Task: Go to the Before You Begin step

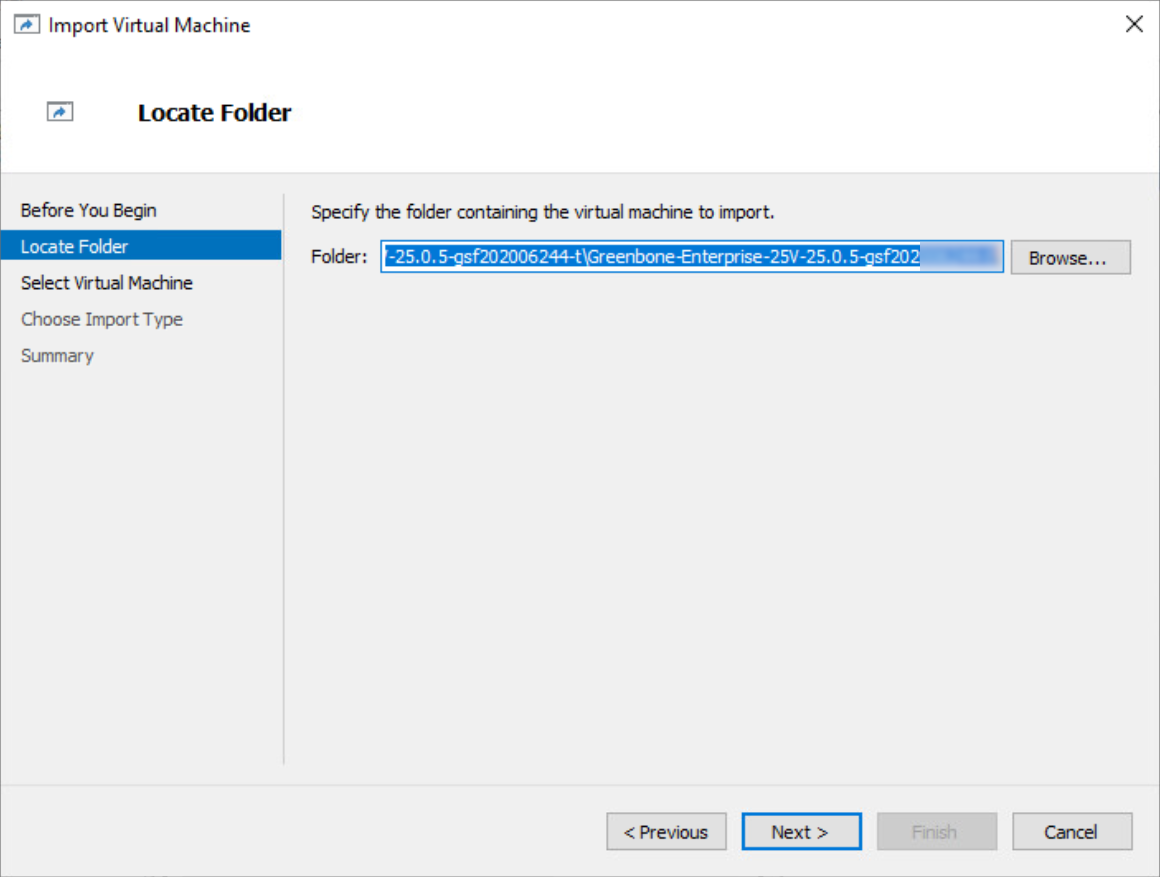Action: point(88,210)
